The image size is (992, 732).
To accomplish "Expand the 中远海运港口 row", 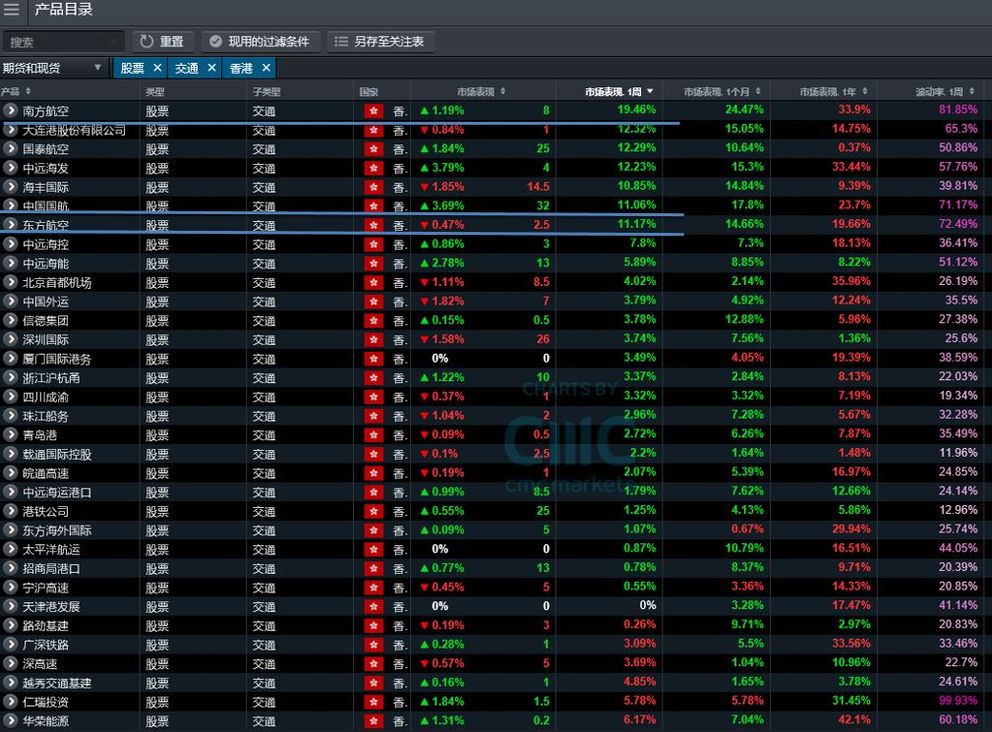I will click(10, 492).
